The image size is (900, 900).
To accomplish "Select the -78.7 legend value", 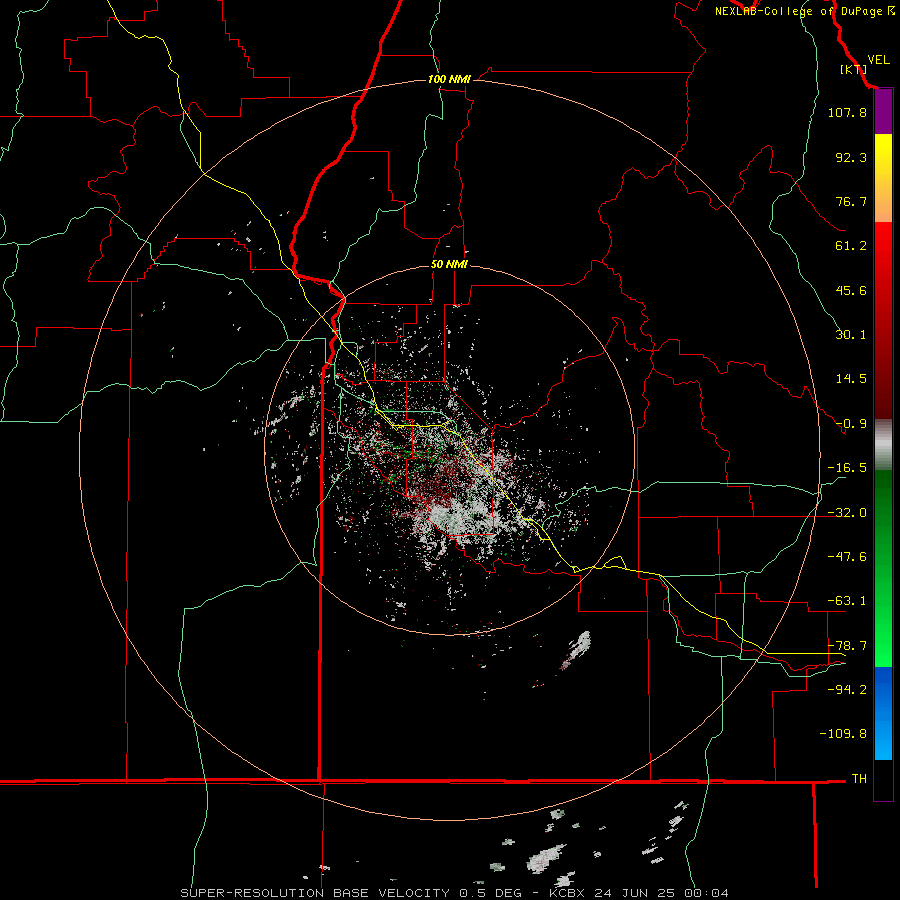I will (847, 646).
